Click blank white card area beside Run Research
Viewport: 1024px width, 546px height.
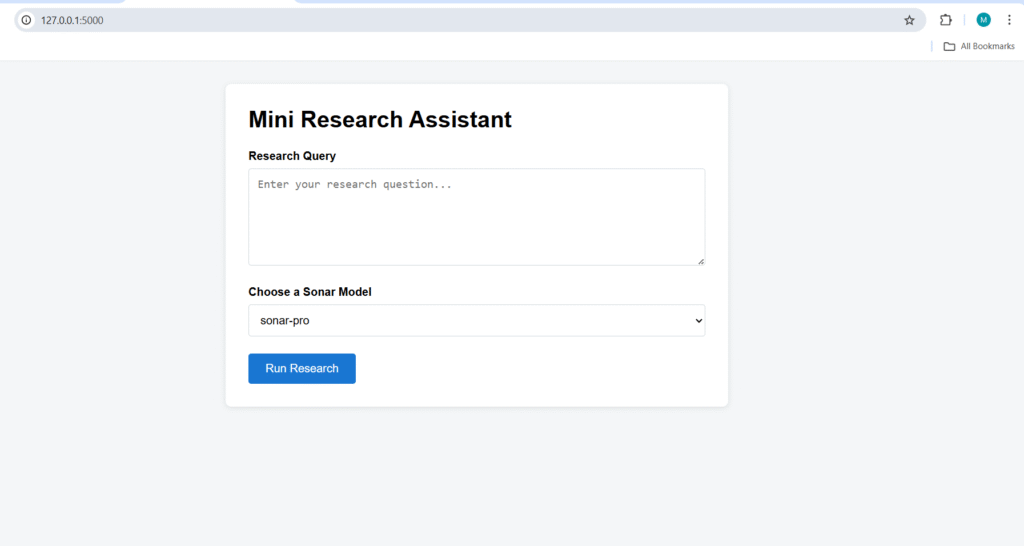[x=530, y=369]
